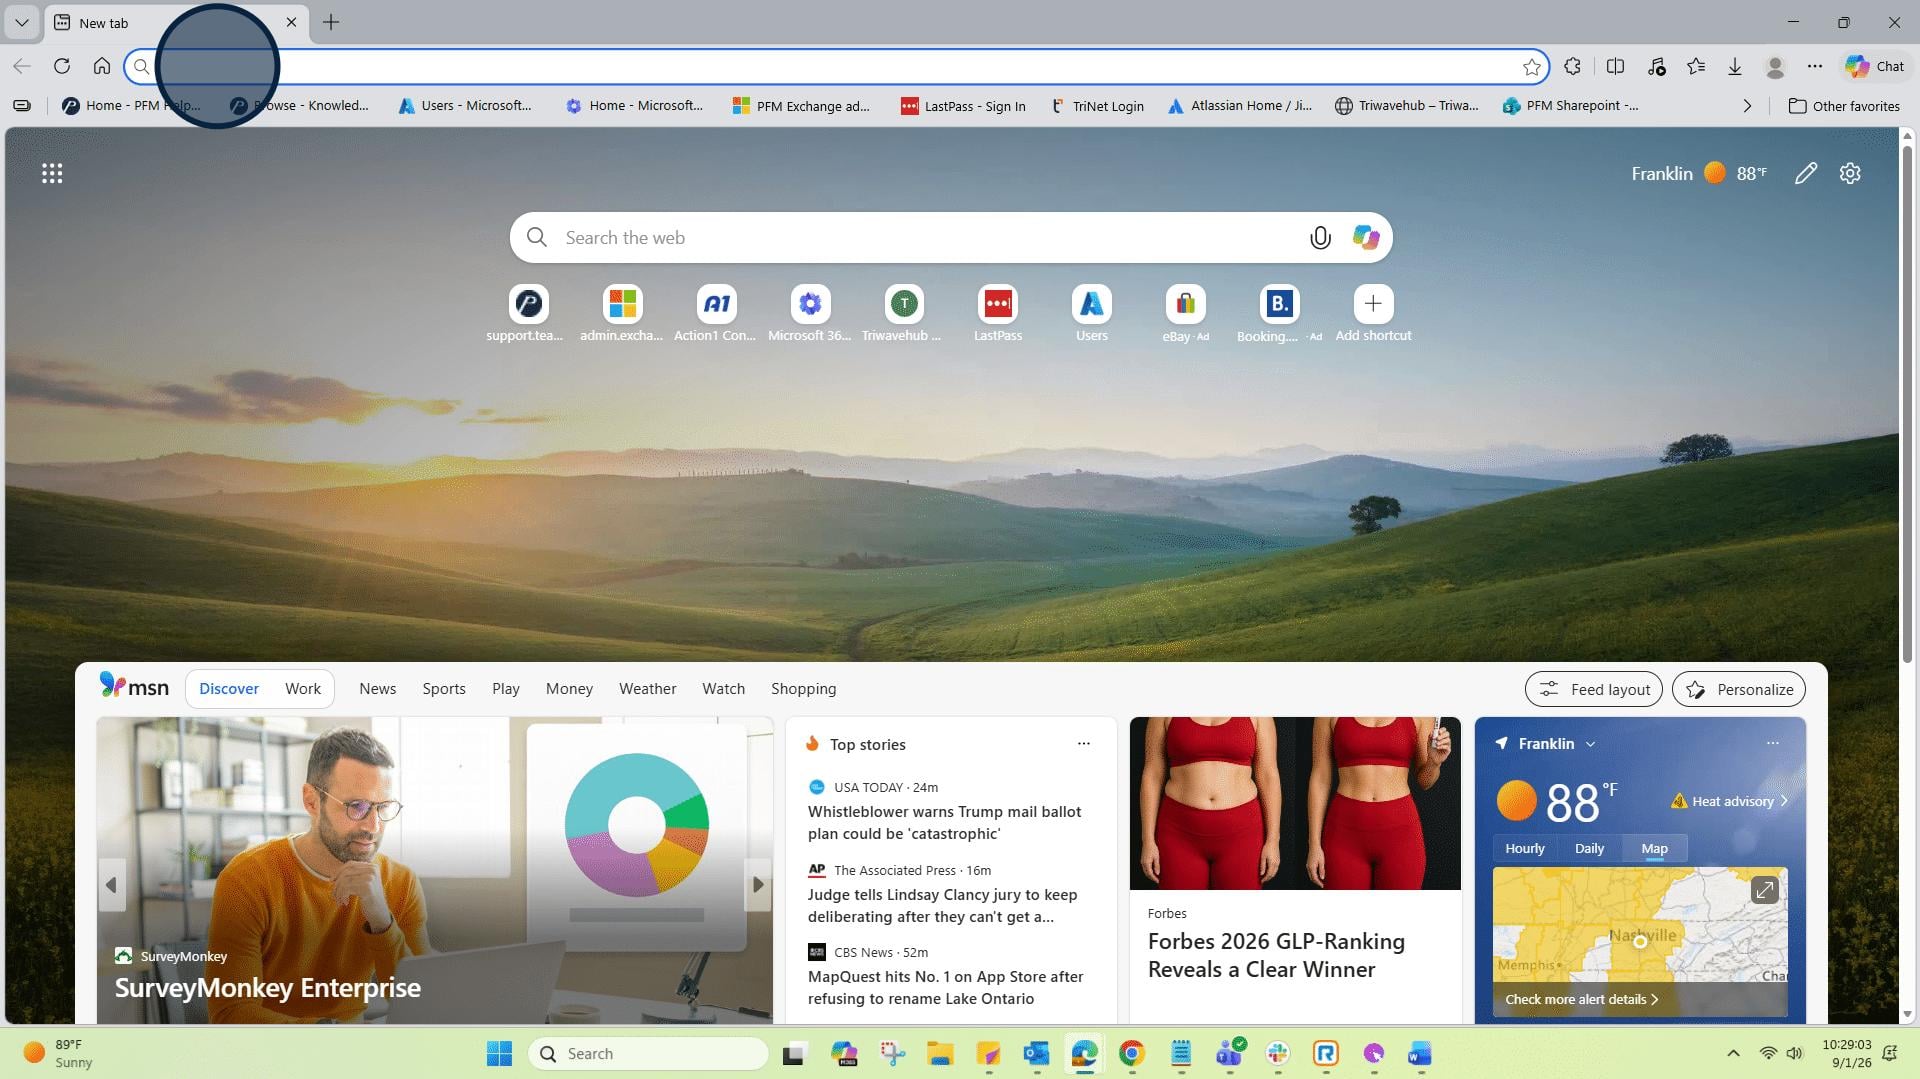Click the Add shortcut plus tile
This screenshot has width=1920, height=1079.
tap(1373, 313)
